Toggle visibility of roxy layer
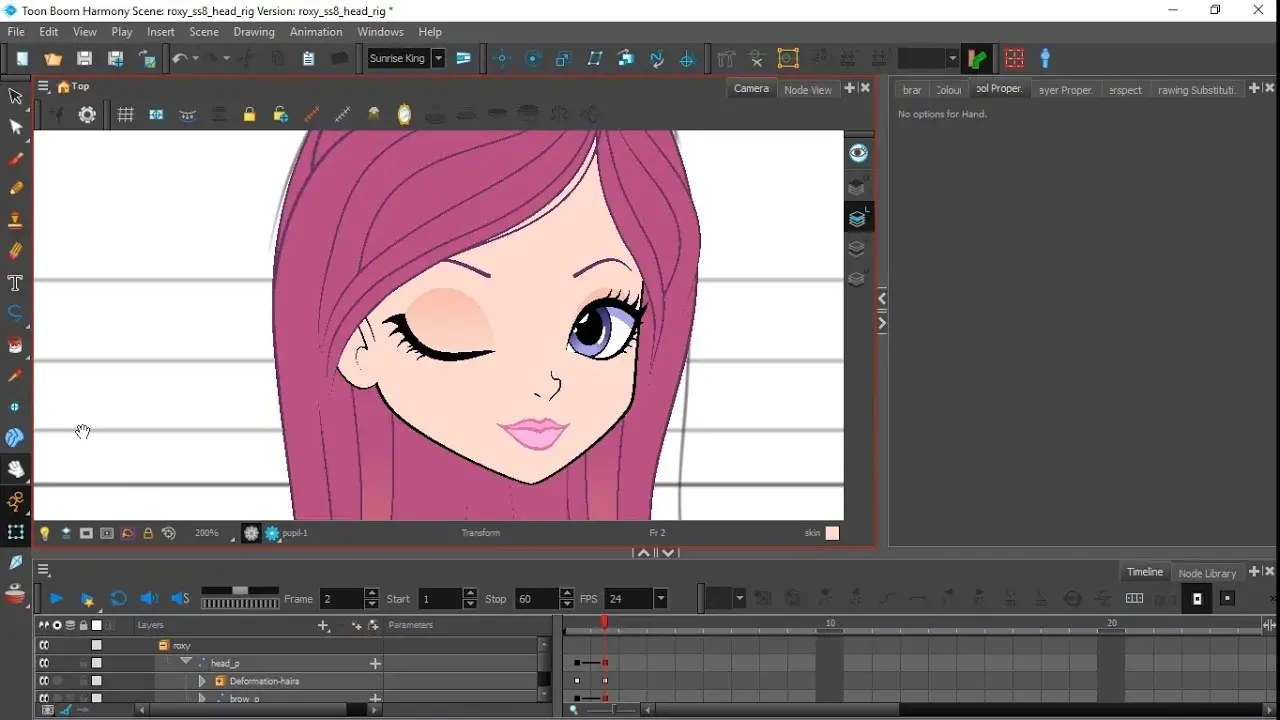Screen dimensions: 1280x720 coord(44,645)
